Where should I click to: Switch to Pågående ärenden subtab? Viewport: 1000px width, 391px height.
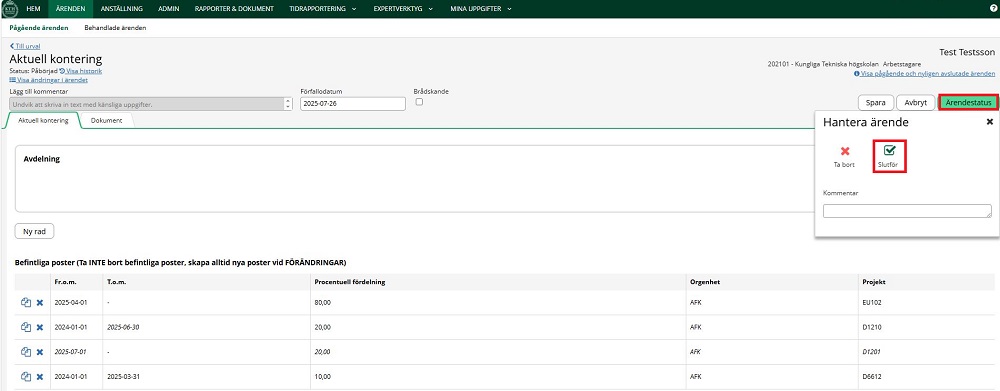(x=39, y=28)
